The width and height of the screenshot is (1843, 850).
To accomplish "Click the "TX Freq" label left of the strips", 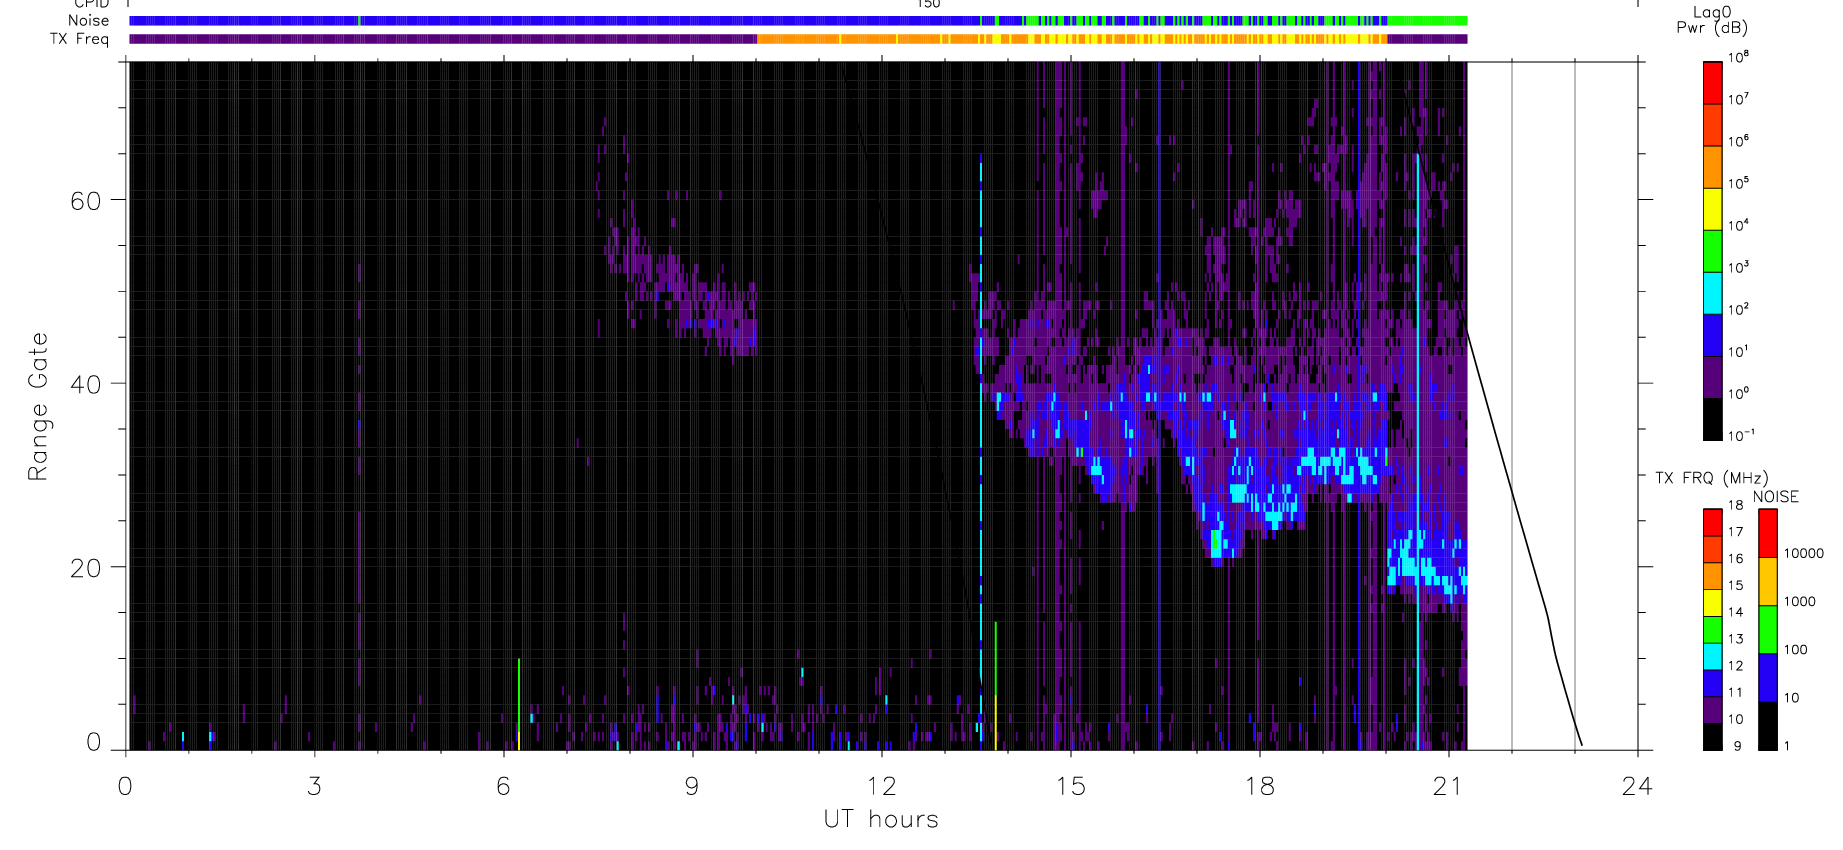I will [x=79, y=39].
